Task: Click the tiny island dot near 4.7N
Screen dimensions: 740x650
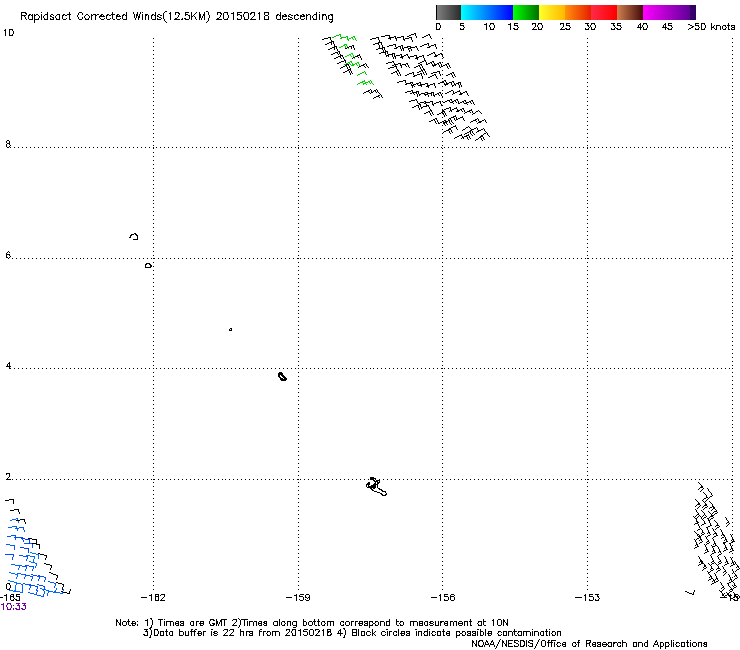Action: [x=230, y=329]
